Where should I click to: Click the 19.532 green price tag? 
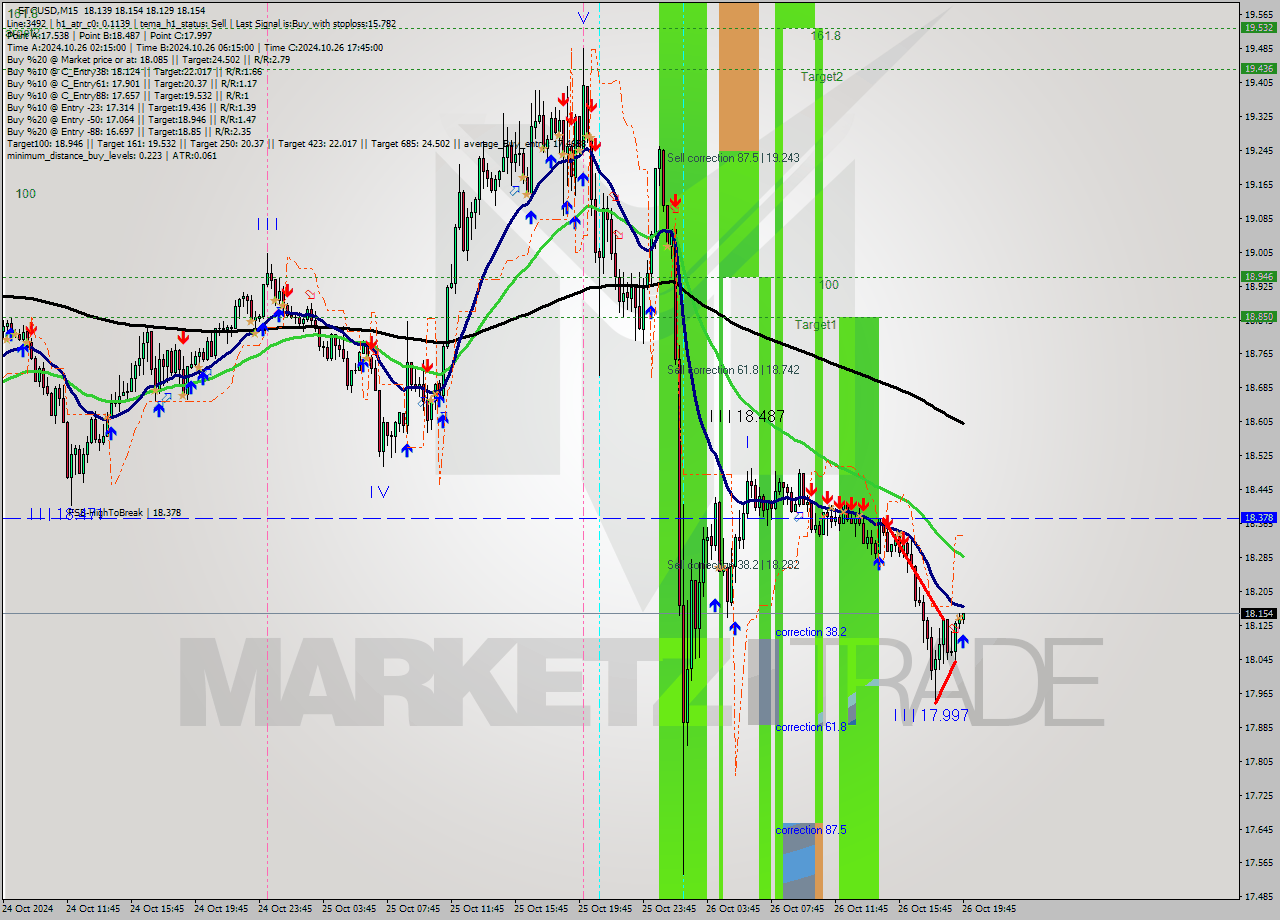pyautogui.click(x=1258, y=28)
